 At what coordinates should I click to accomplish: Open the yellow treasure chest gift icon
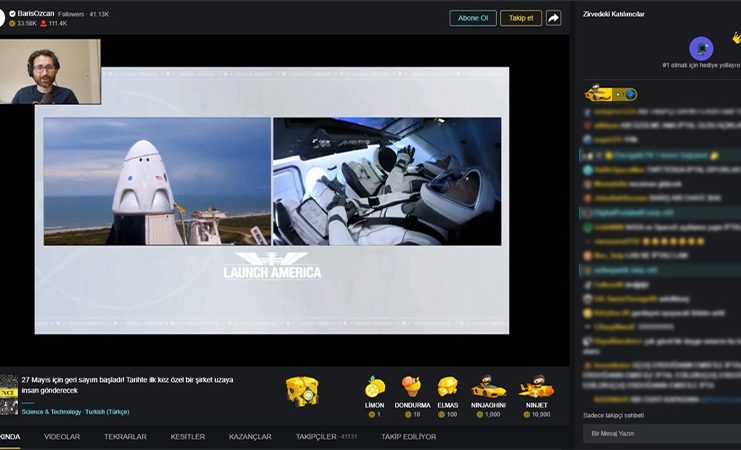(x=302, y=391)
